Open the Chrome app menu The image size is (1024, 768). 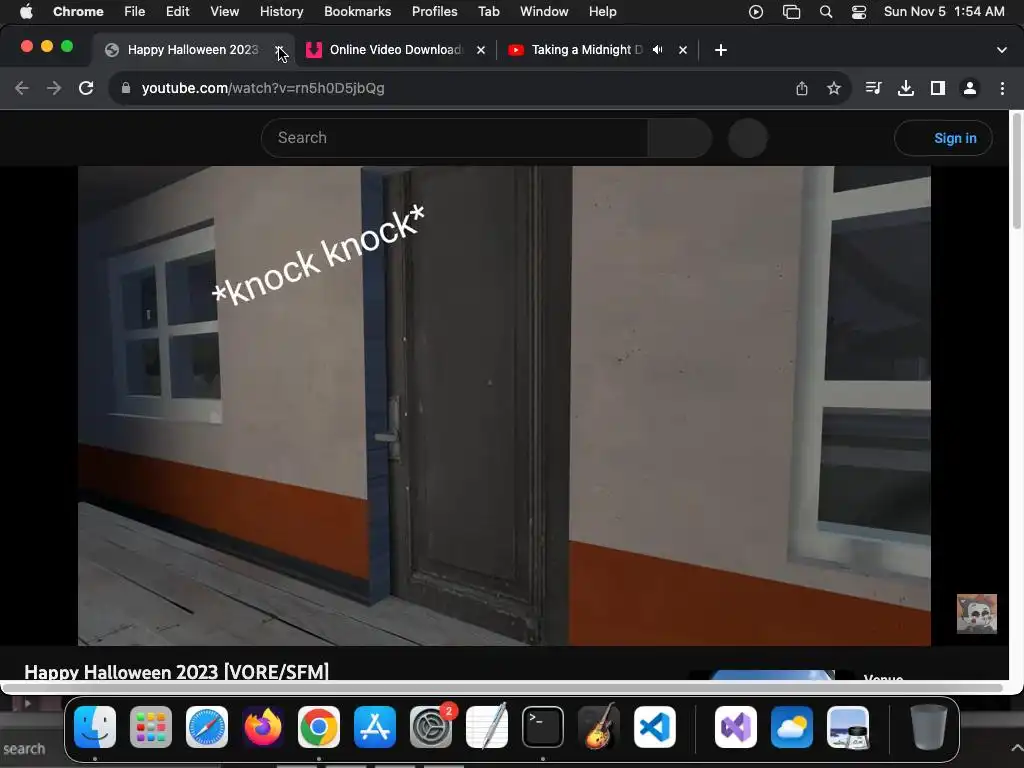point(78,11)
